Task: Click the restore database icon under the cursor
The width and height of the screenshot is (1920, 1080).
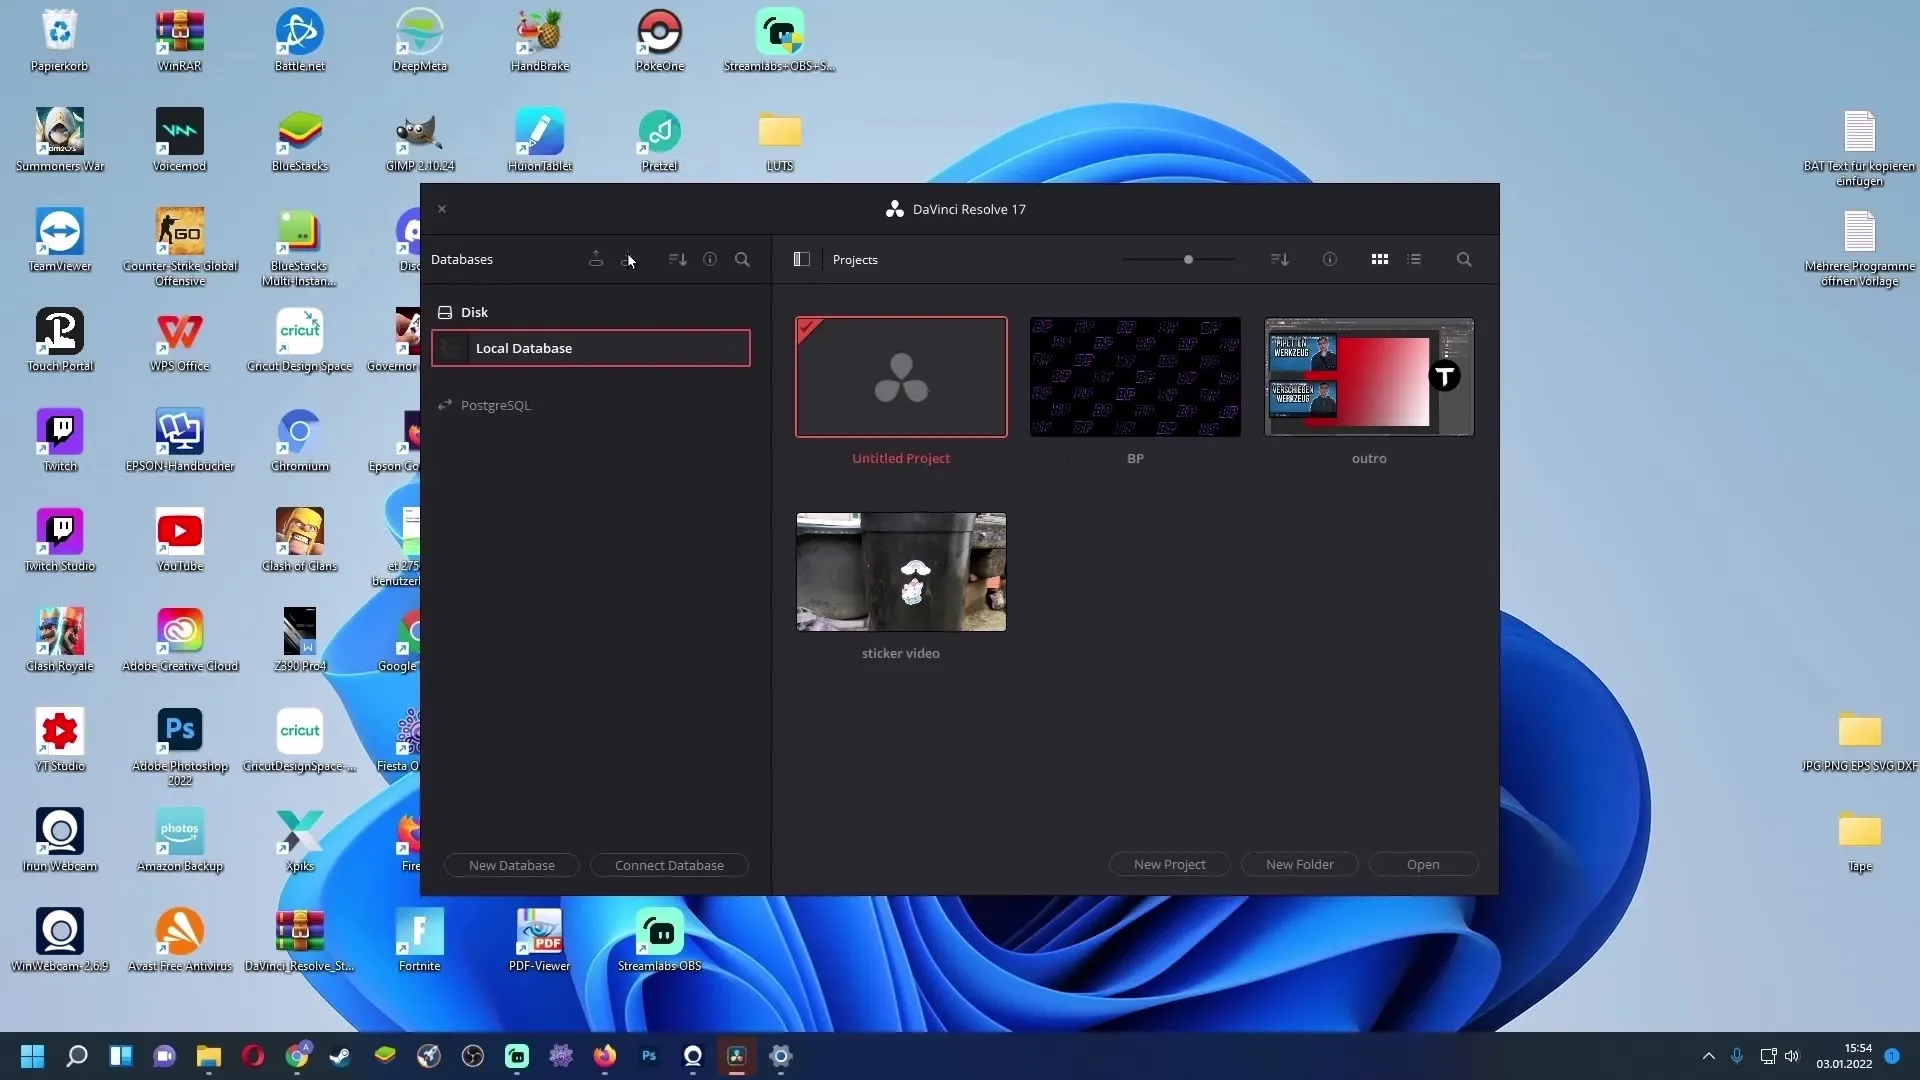Action: [628, 260]
